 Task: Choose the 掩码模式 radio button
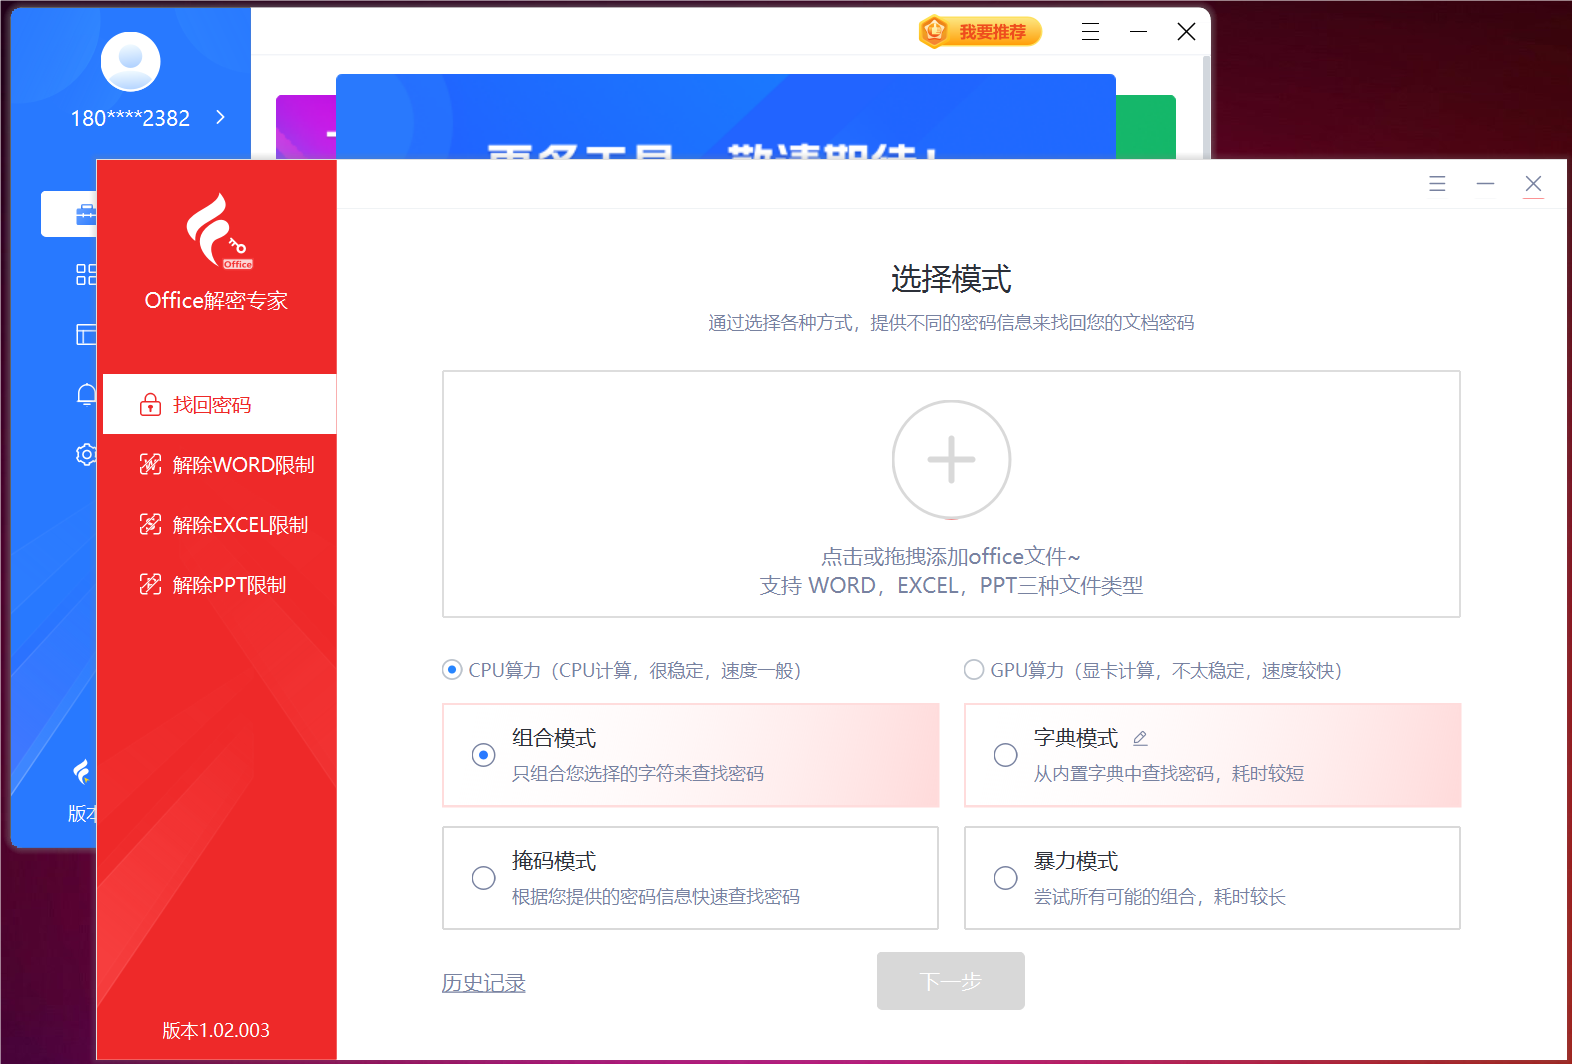point(483,878)
